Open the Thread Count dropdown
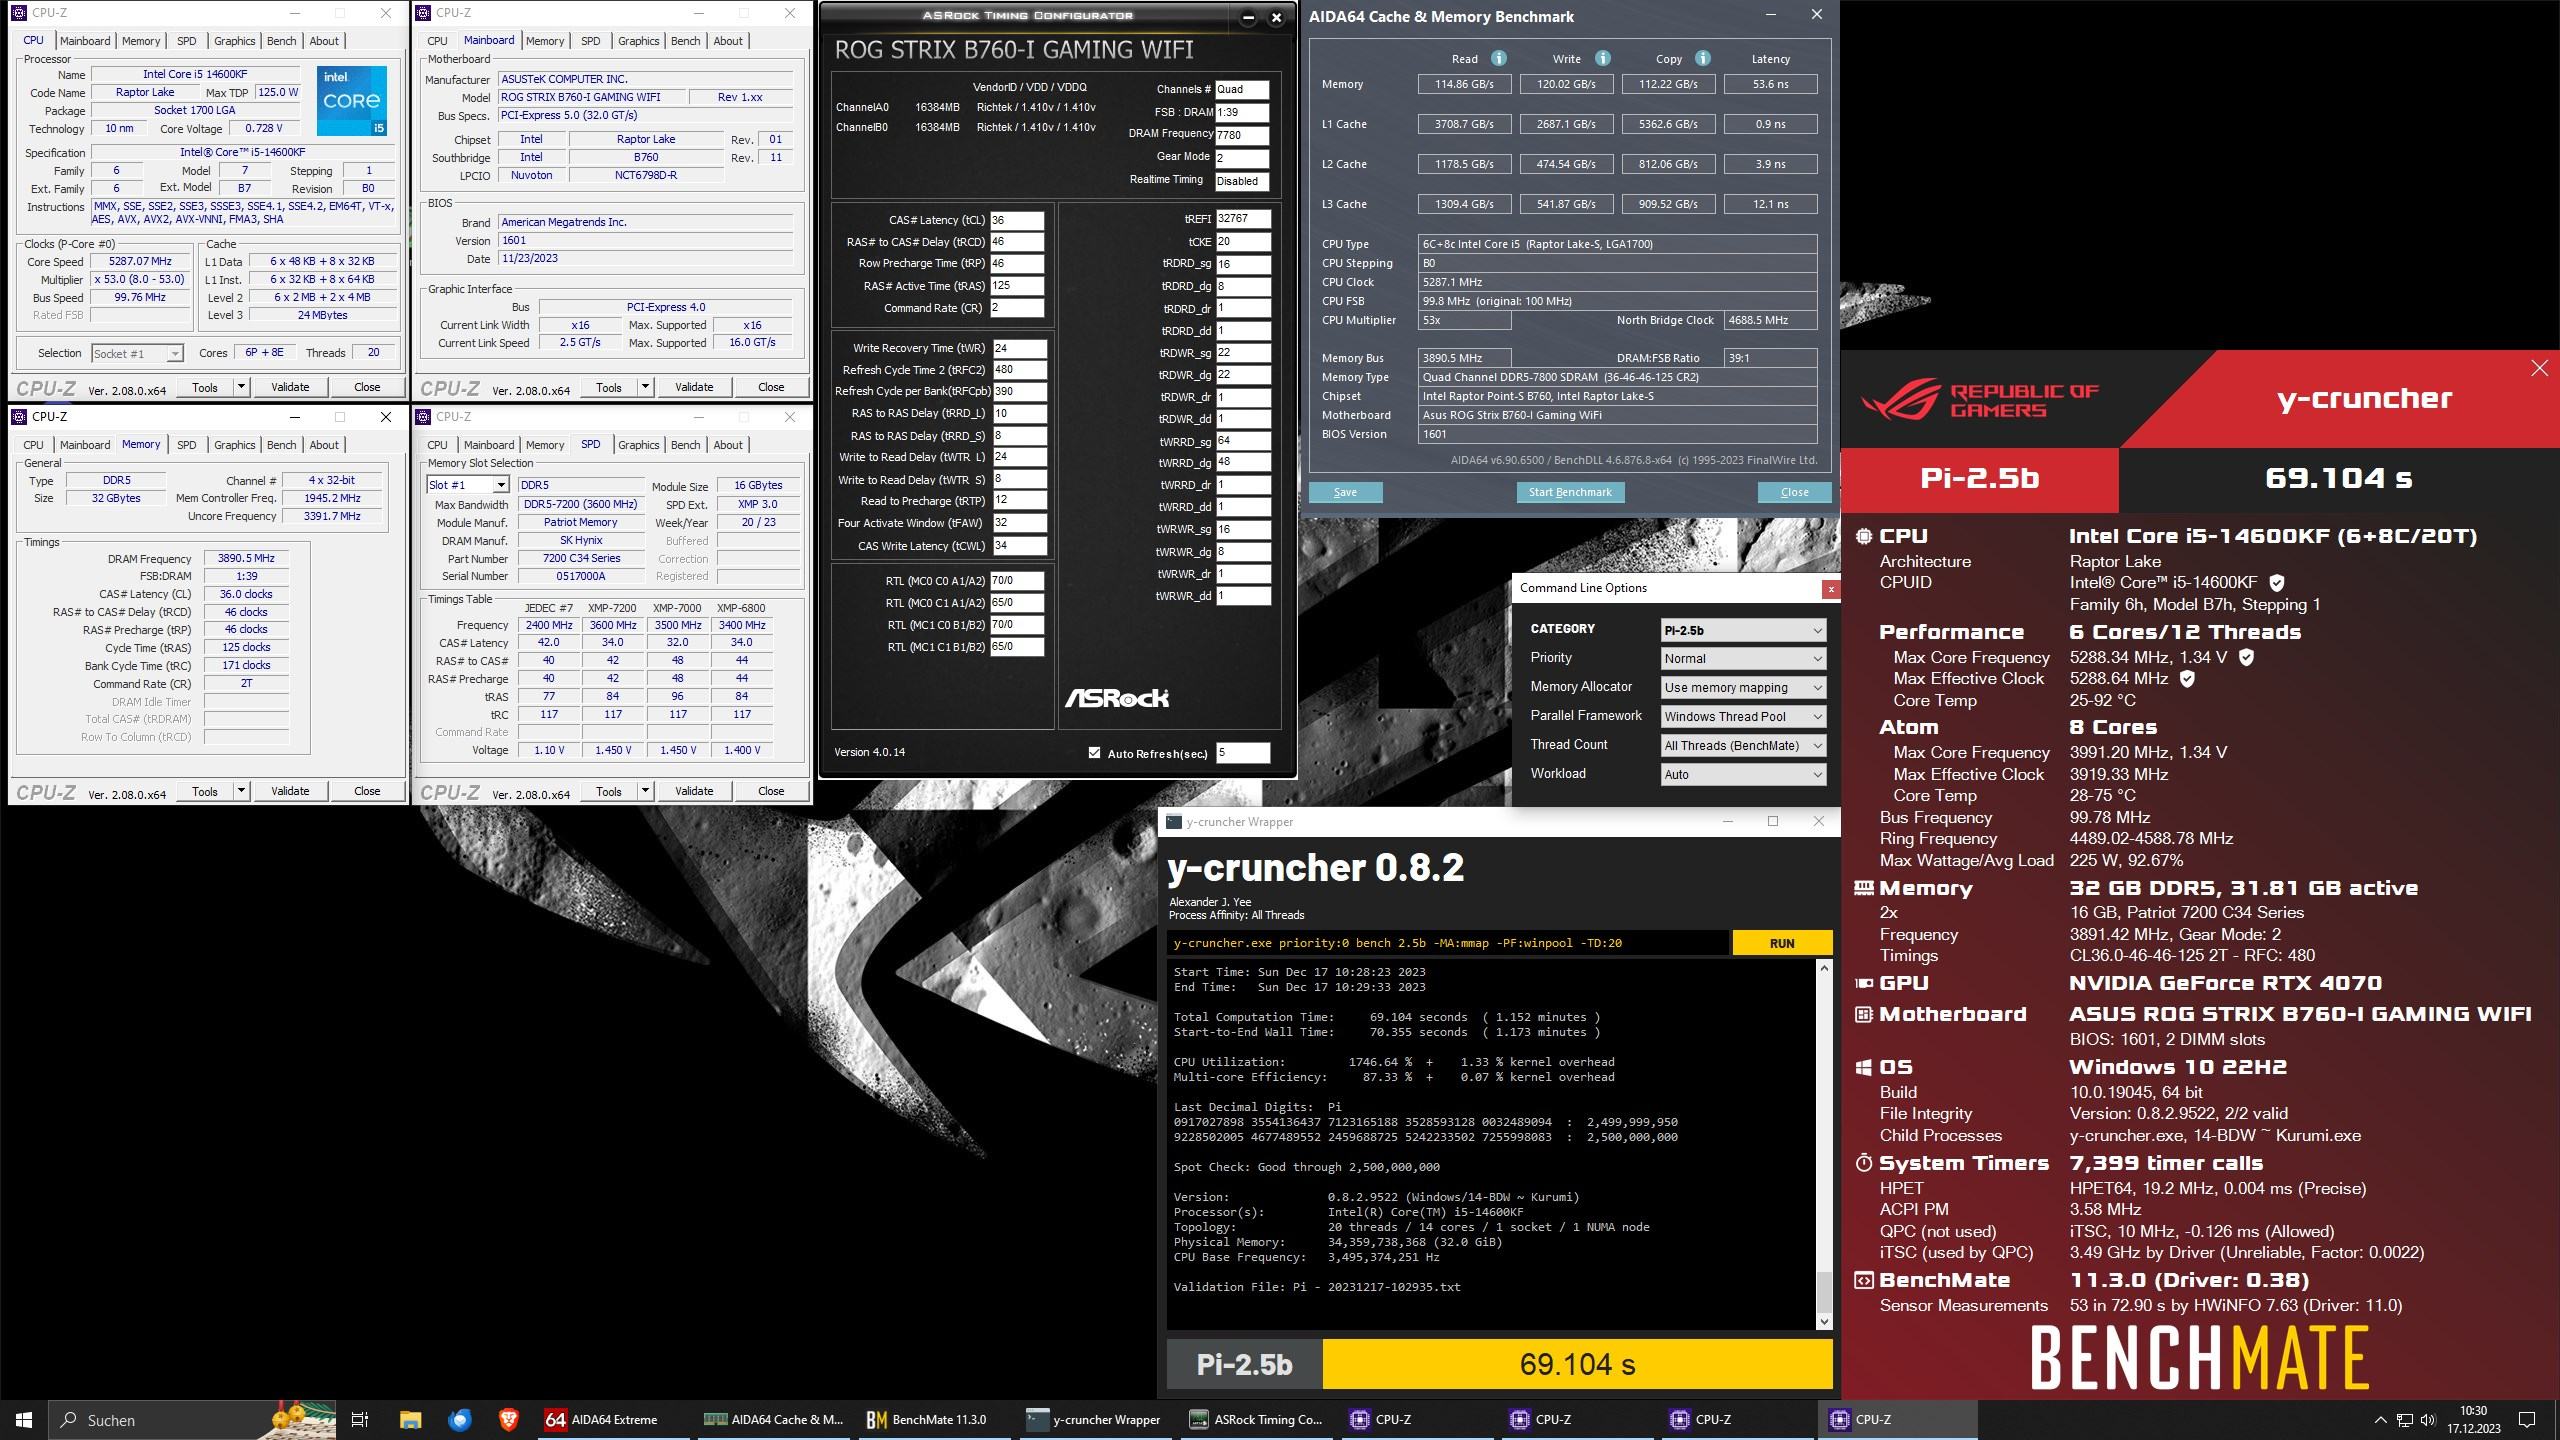 point(1742,745)
